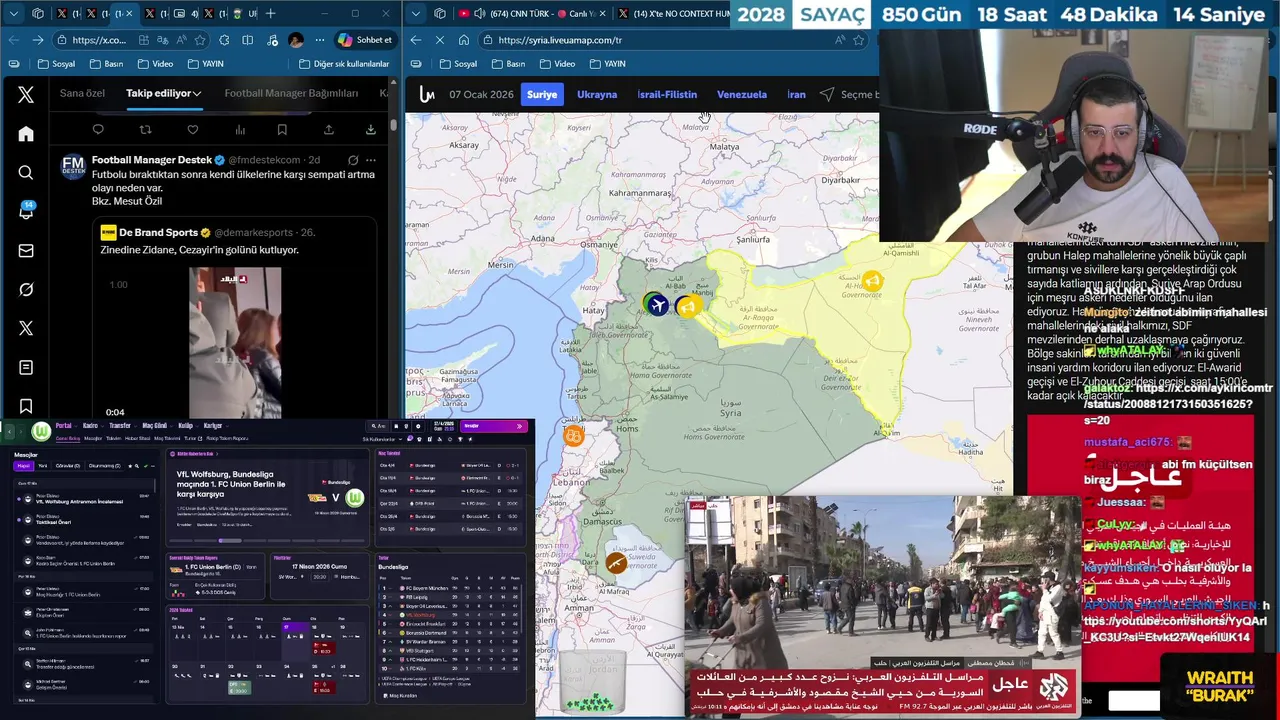The image size is (1280, 720).
Task: Expand Transfer menu in Football Manager
Action: 123,426
